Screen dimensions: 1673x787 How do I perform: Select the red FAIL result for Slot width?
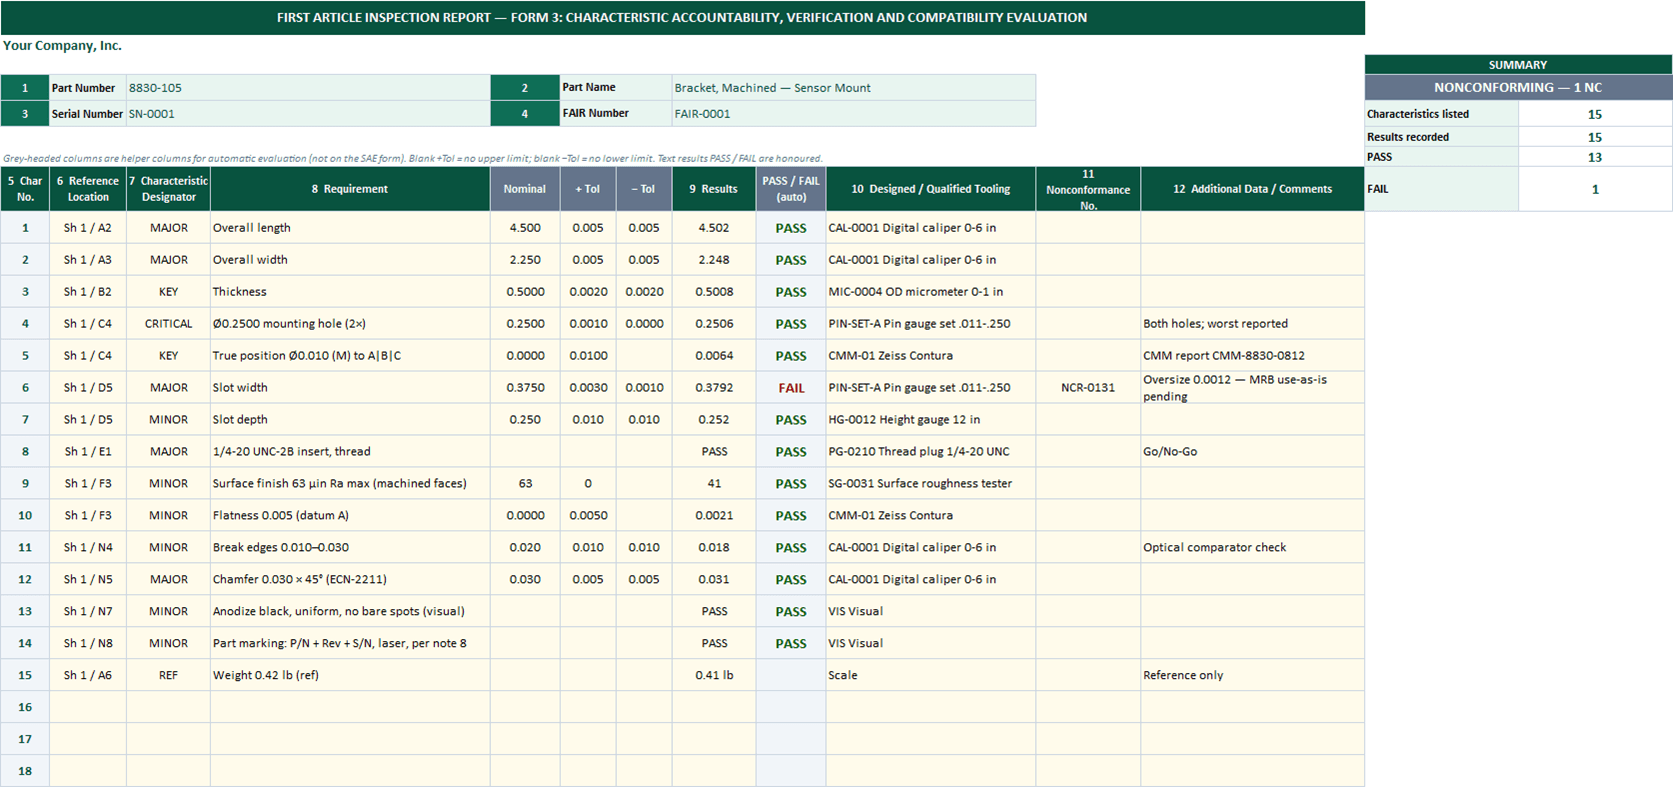click(x=791, y=388)
